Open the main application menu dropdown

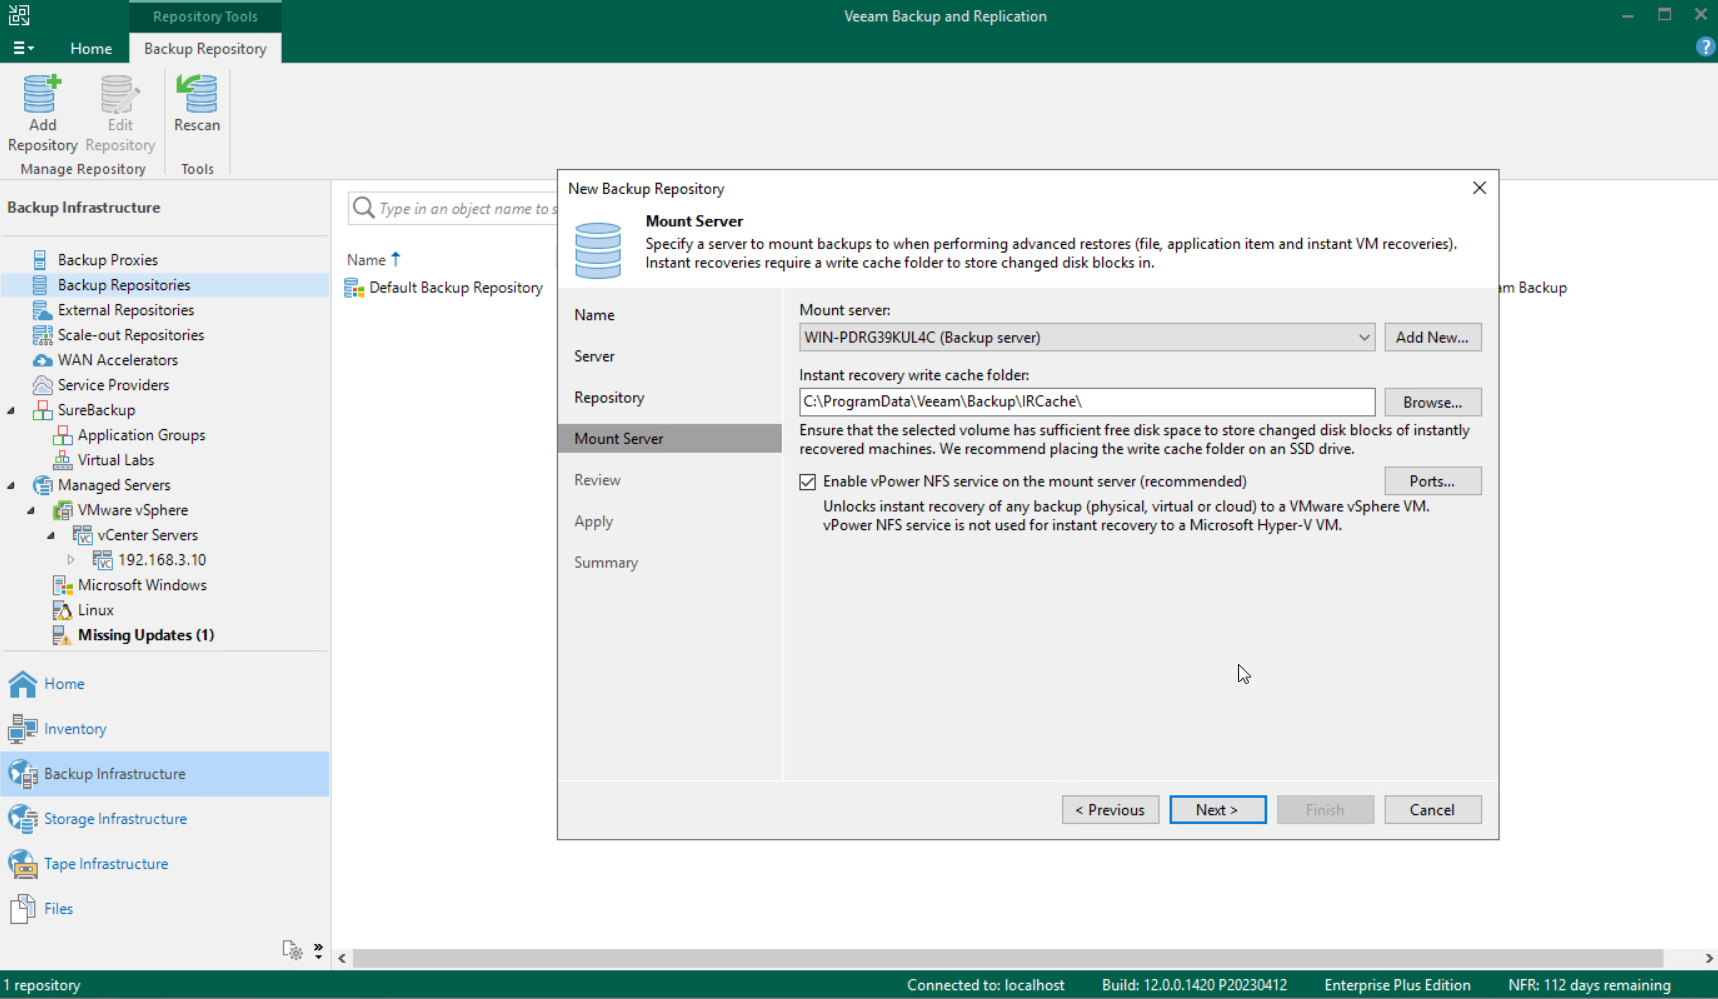coord(23,48)
